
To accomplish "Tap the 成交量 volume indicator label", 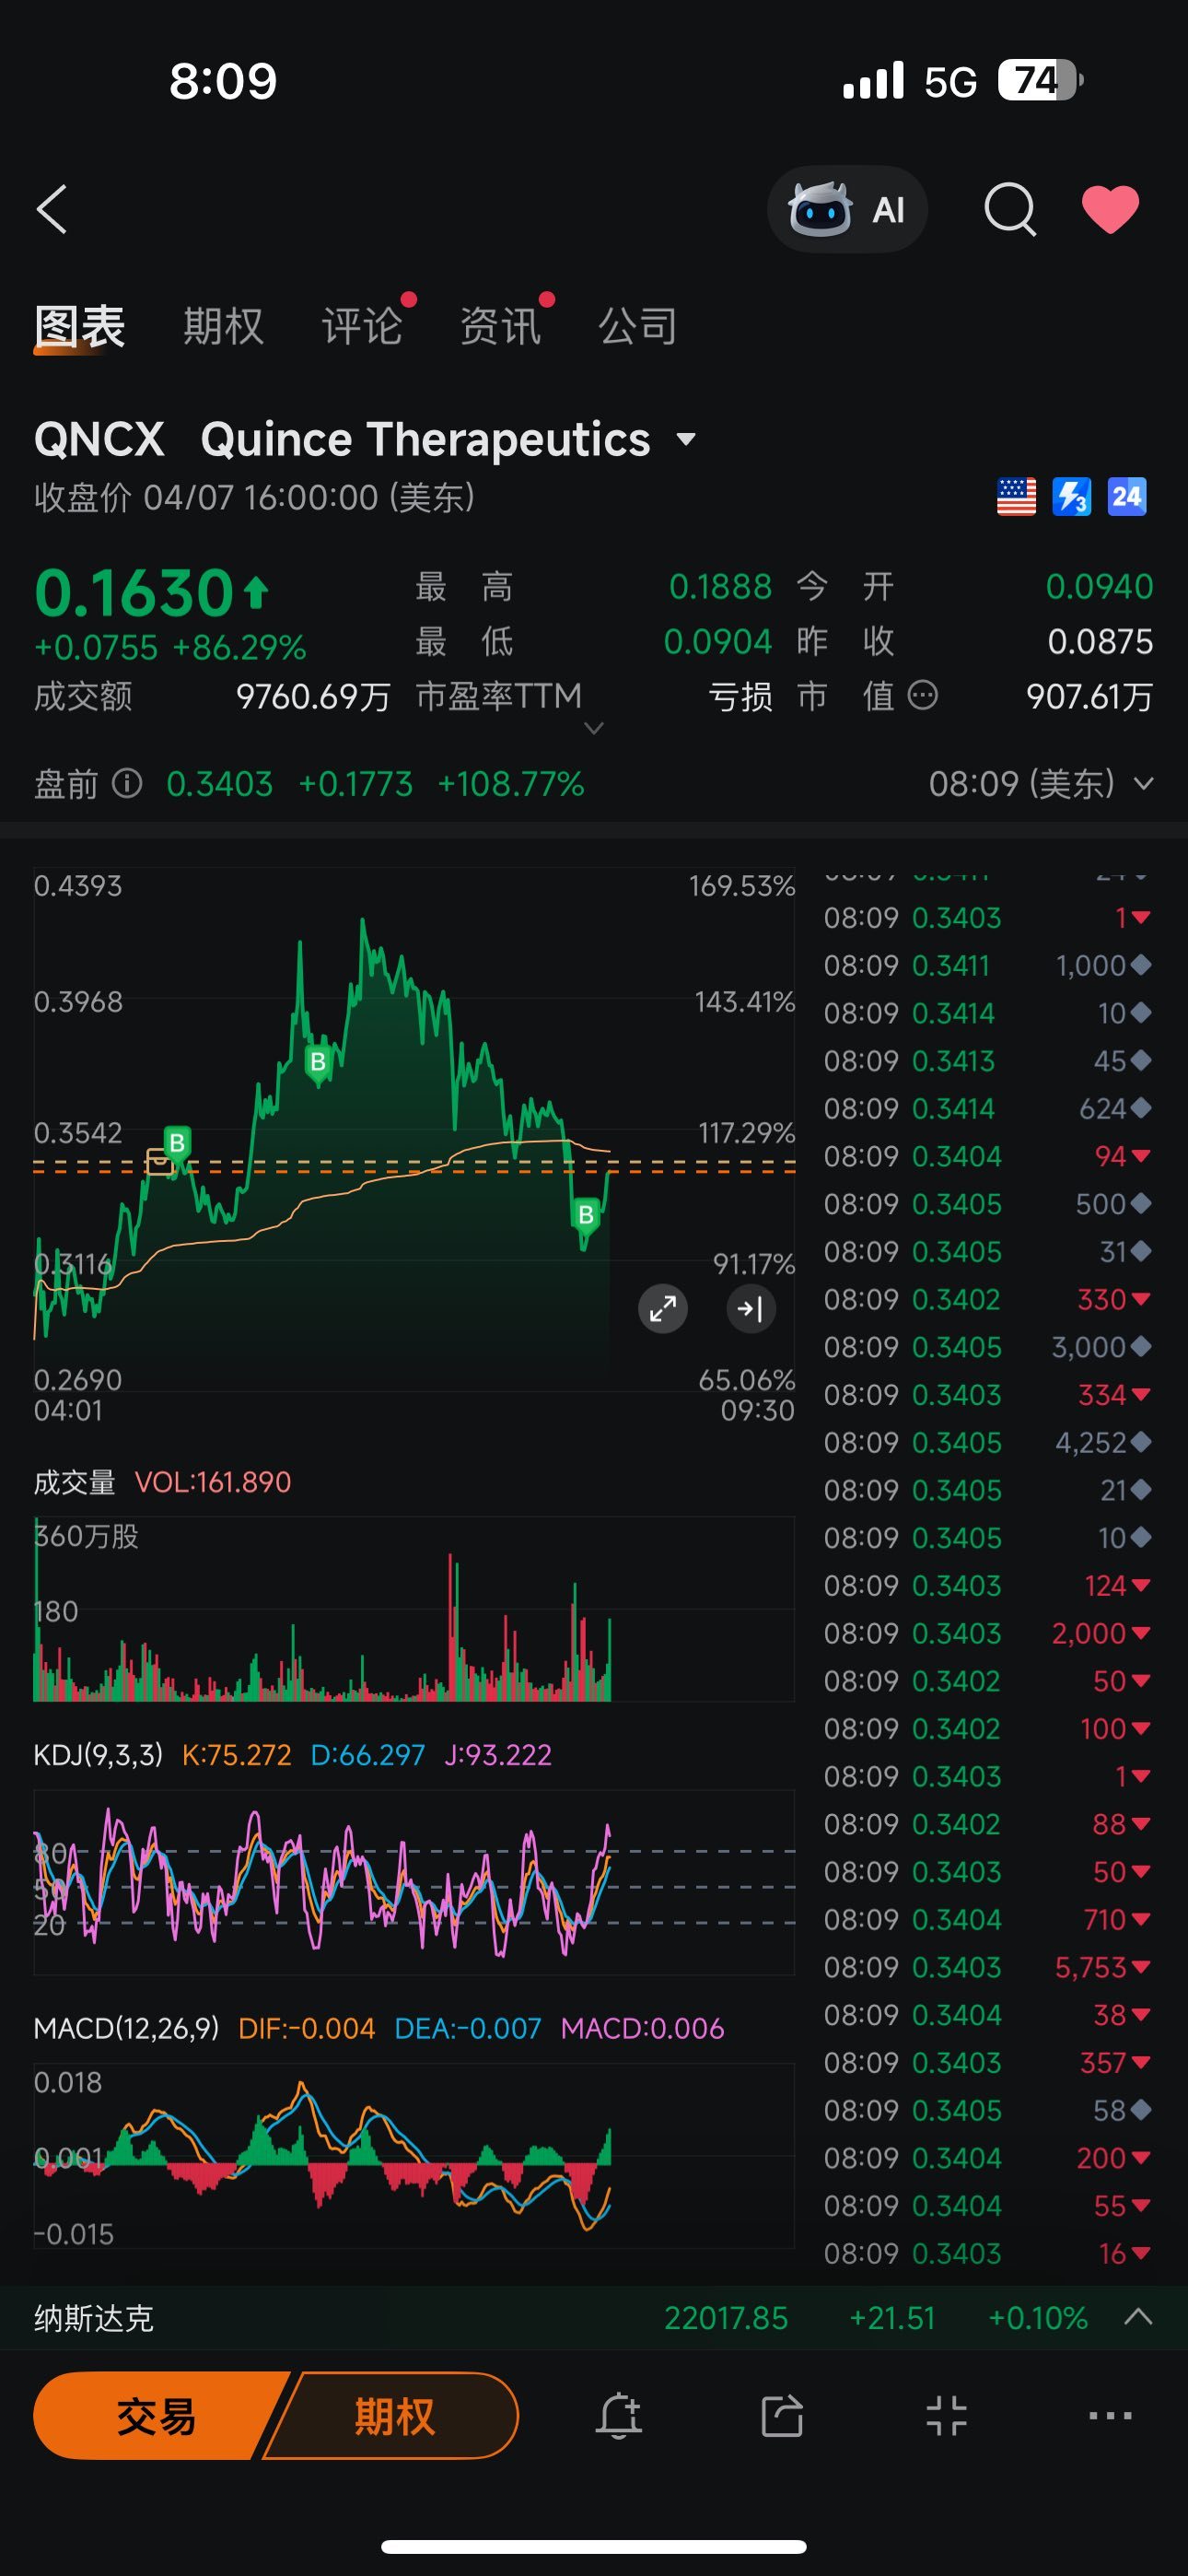I will [75, 1482].
